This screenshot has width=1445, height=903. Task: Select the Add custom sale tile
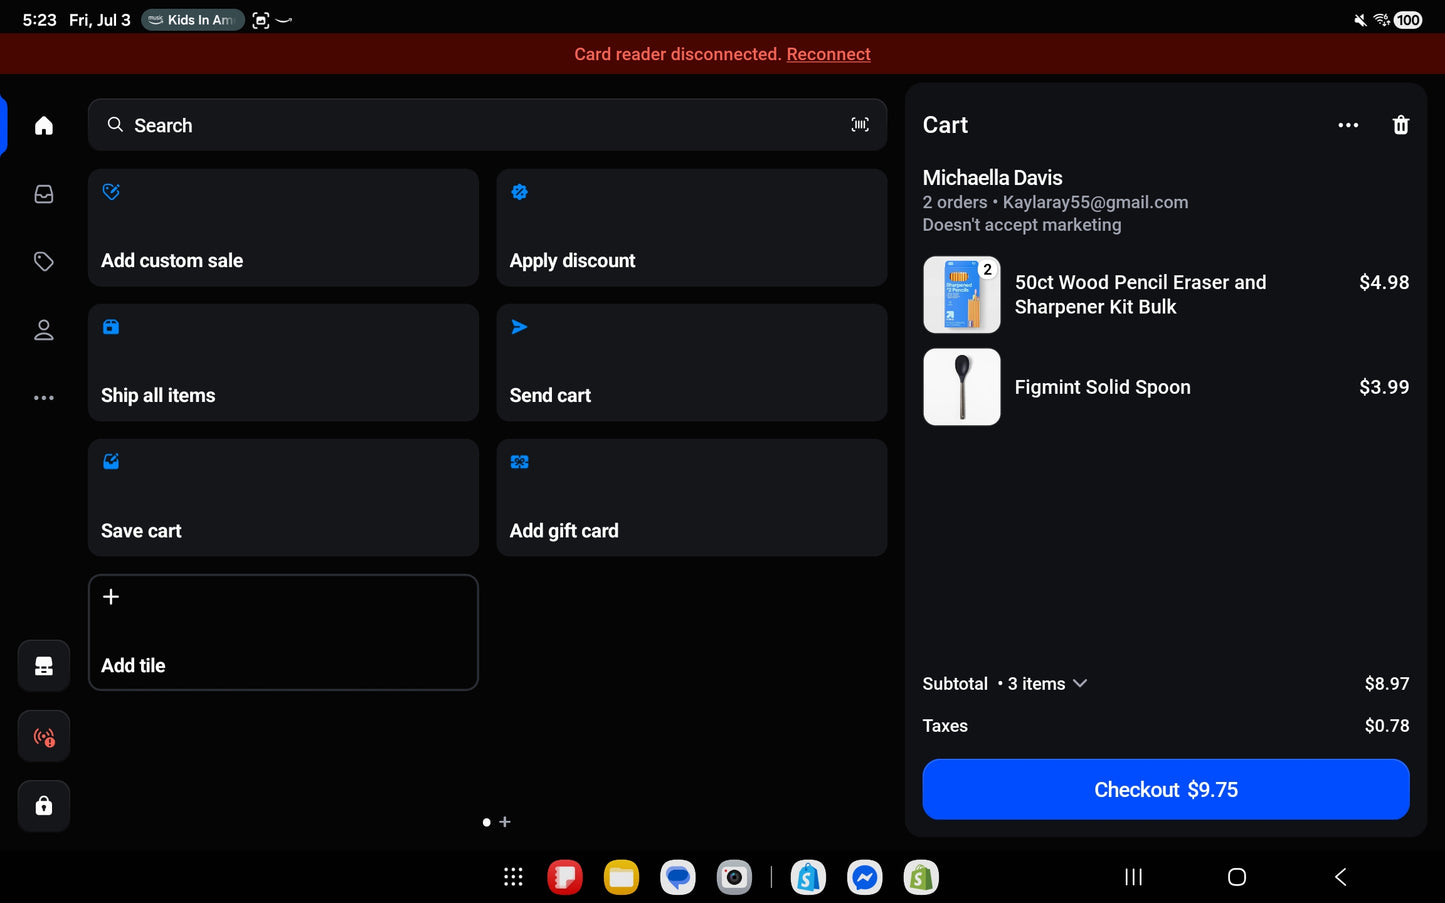pos(283,228)
